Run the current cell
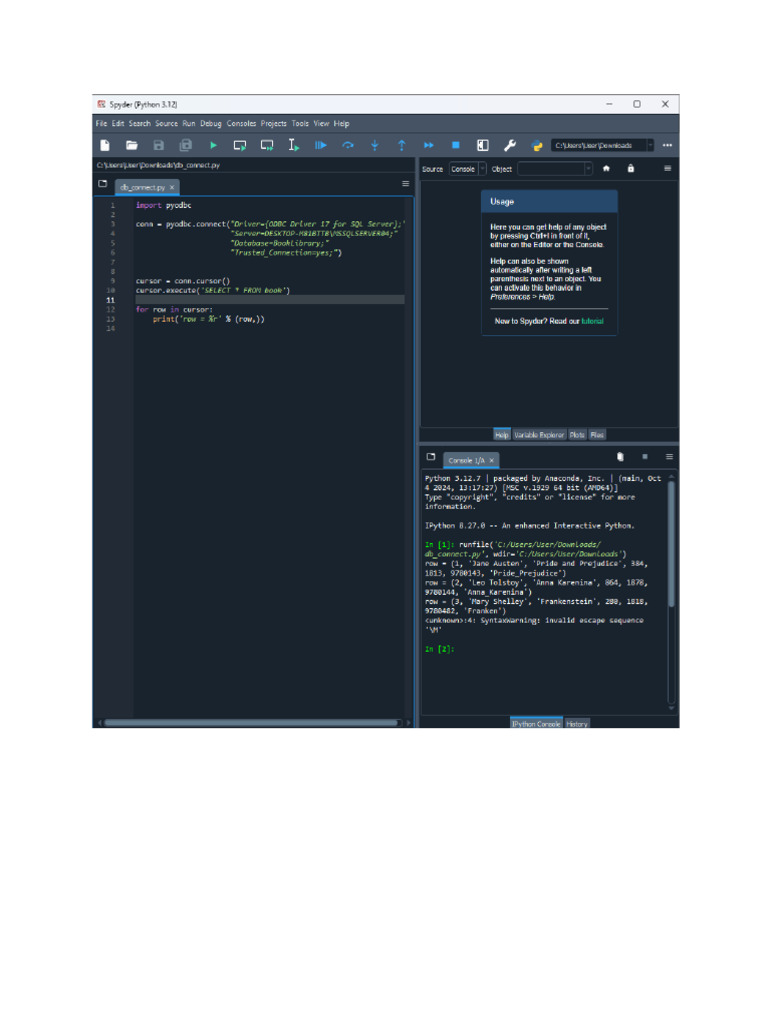This screenshot has height=1024, width=768. 240,145
